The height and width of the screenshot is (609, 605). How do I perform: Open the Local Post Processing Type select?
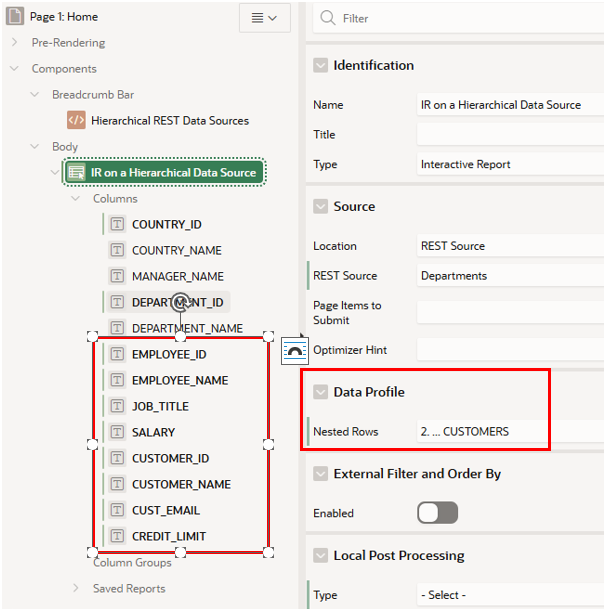point(510,595)
